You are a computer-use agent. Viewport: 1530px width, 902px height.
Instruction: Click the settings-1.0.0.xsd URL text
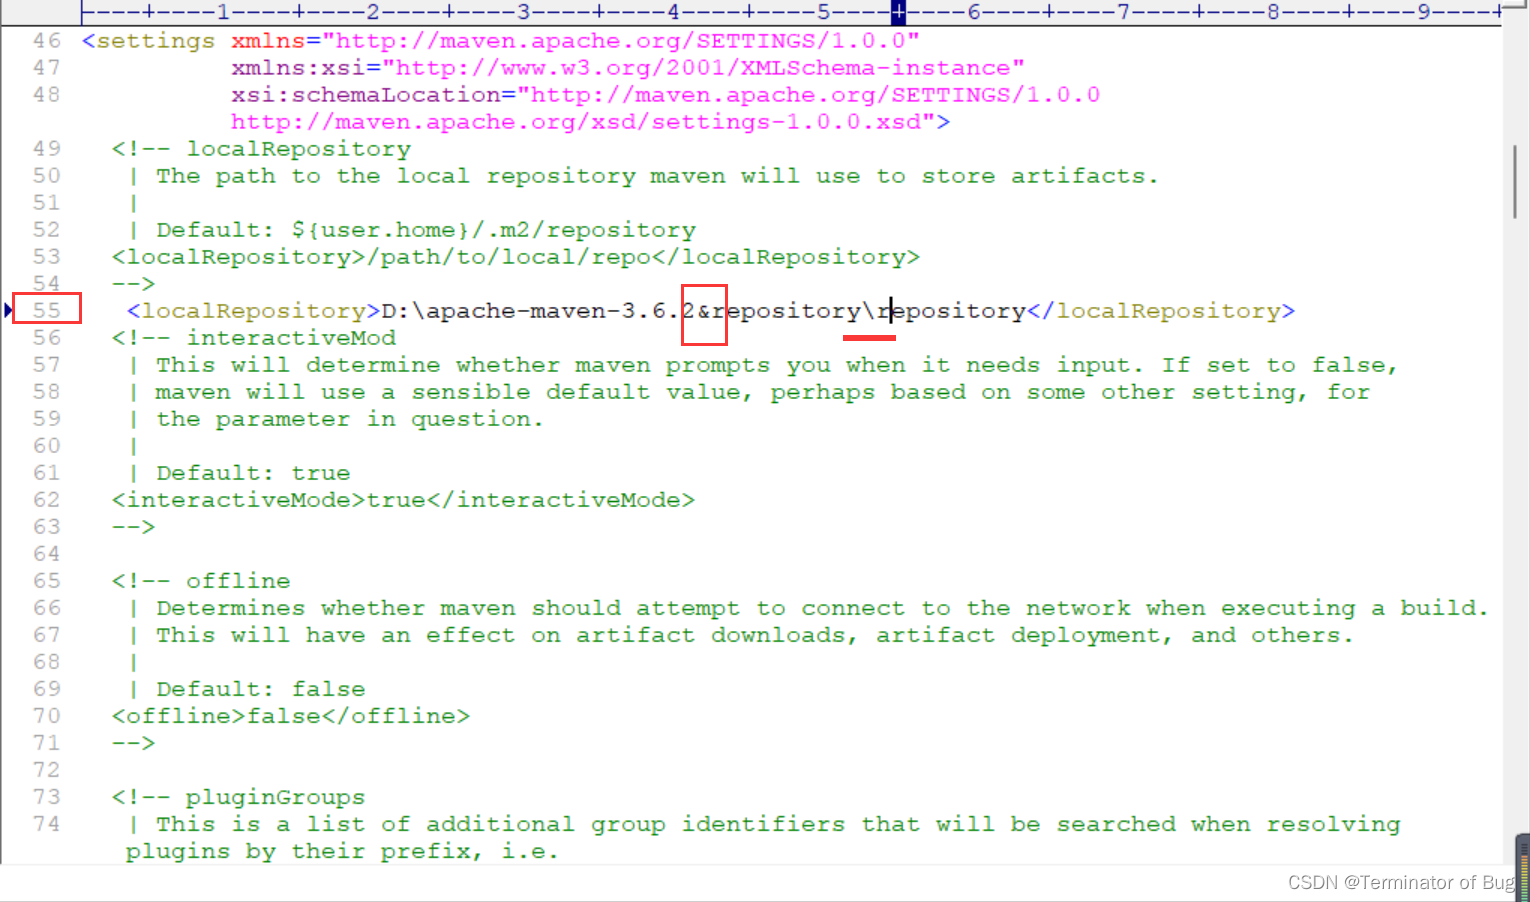(x=584, y=122)
